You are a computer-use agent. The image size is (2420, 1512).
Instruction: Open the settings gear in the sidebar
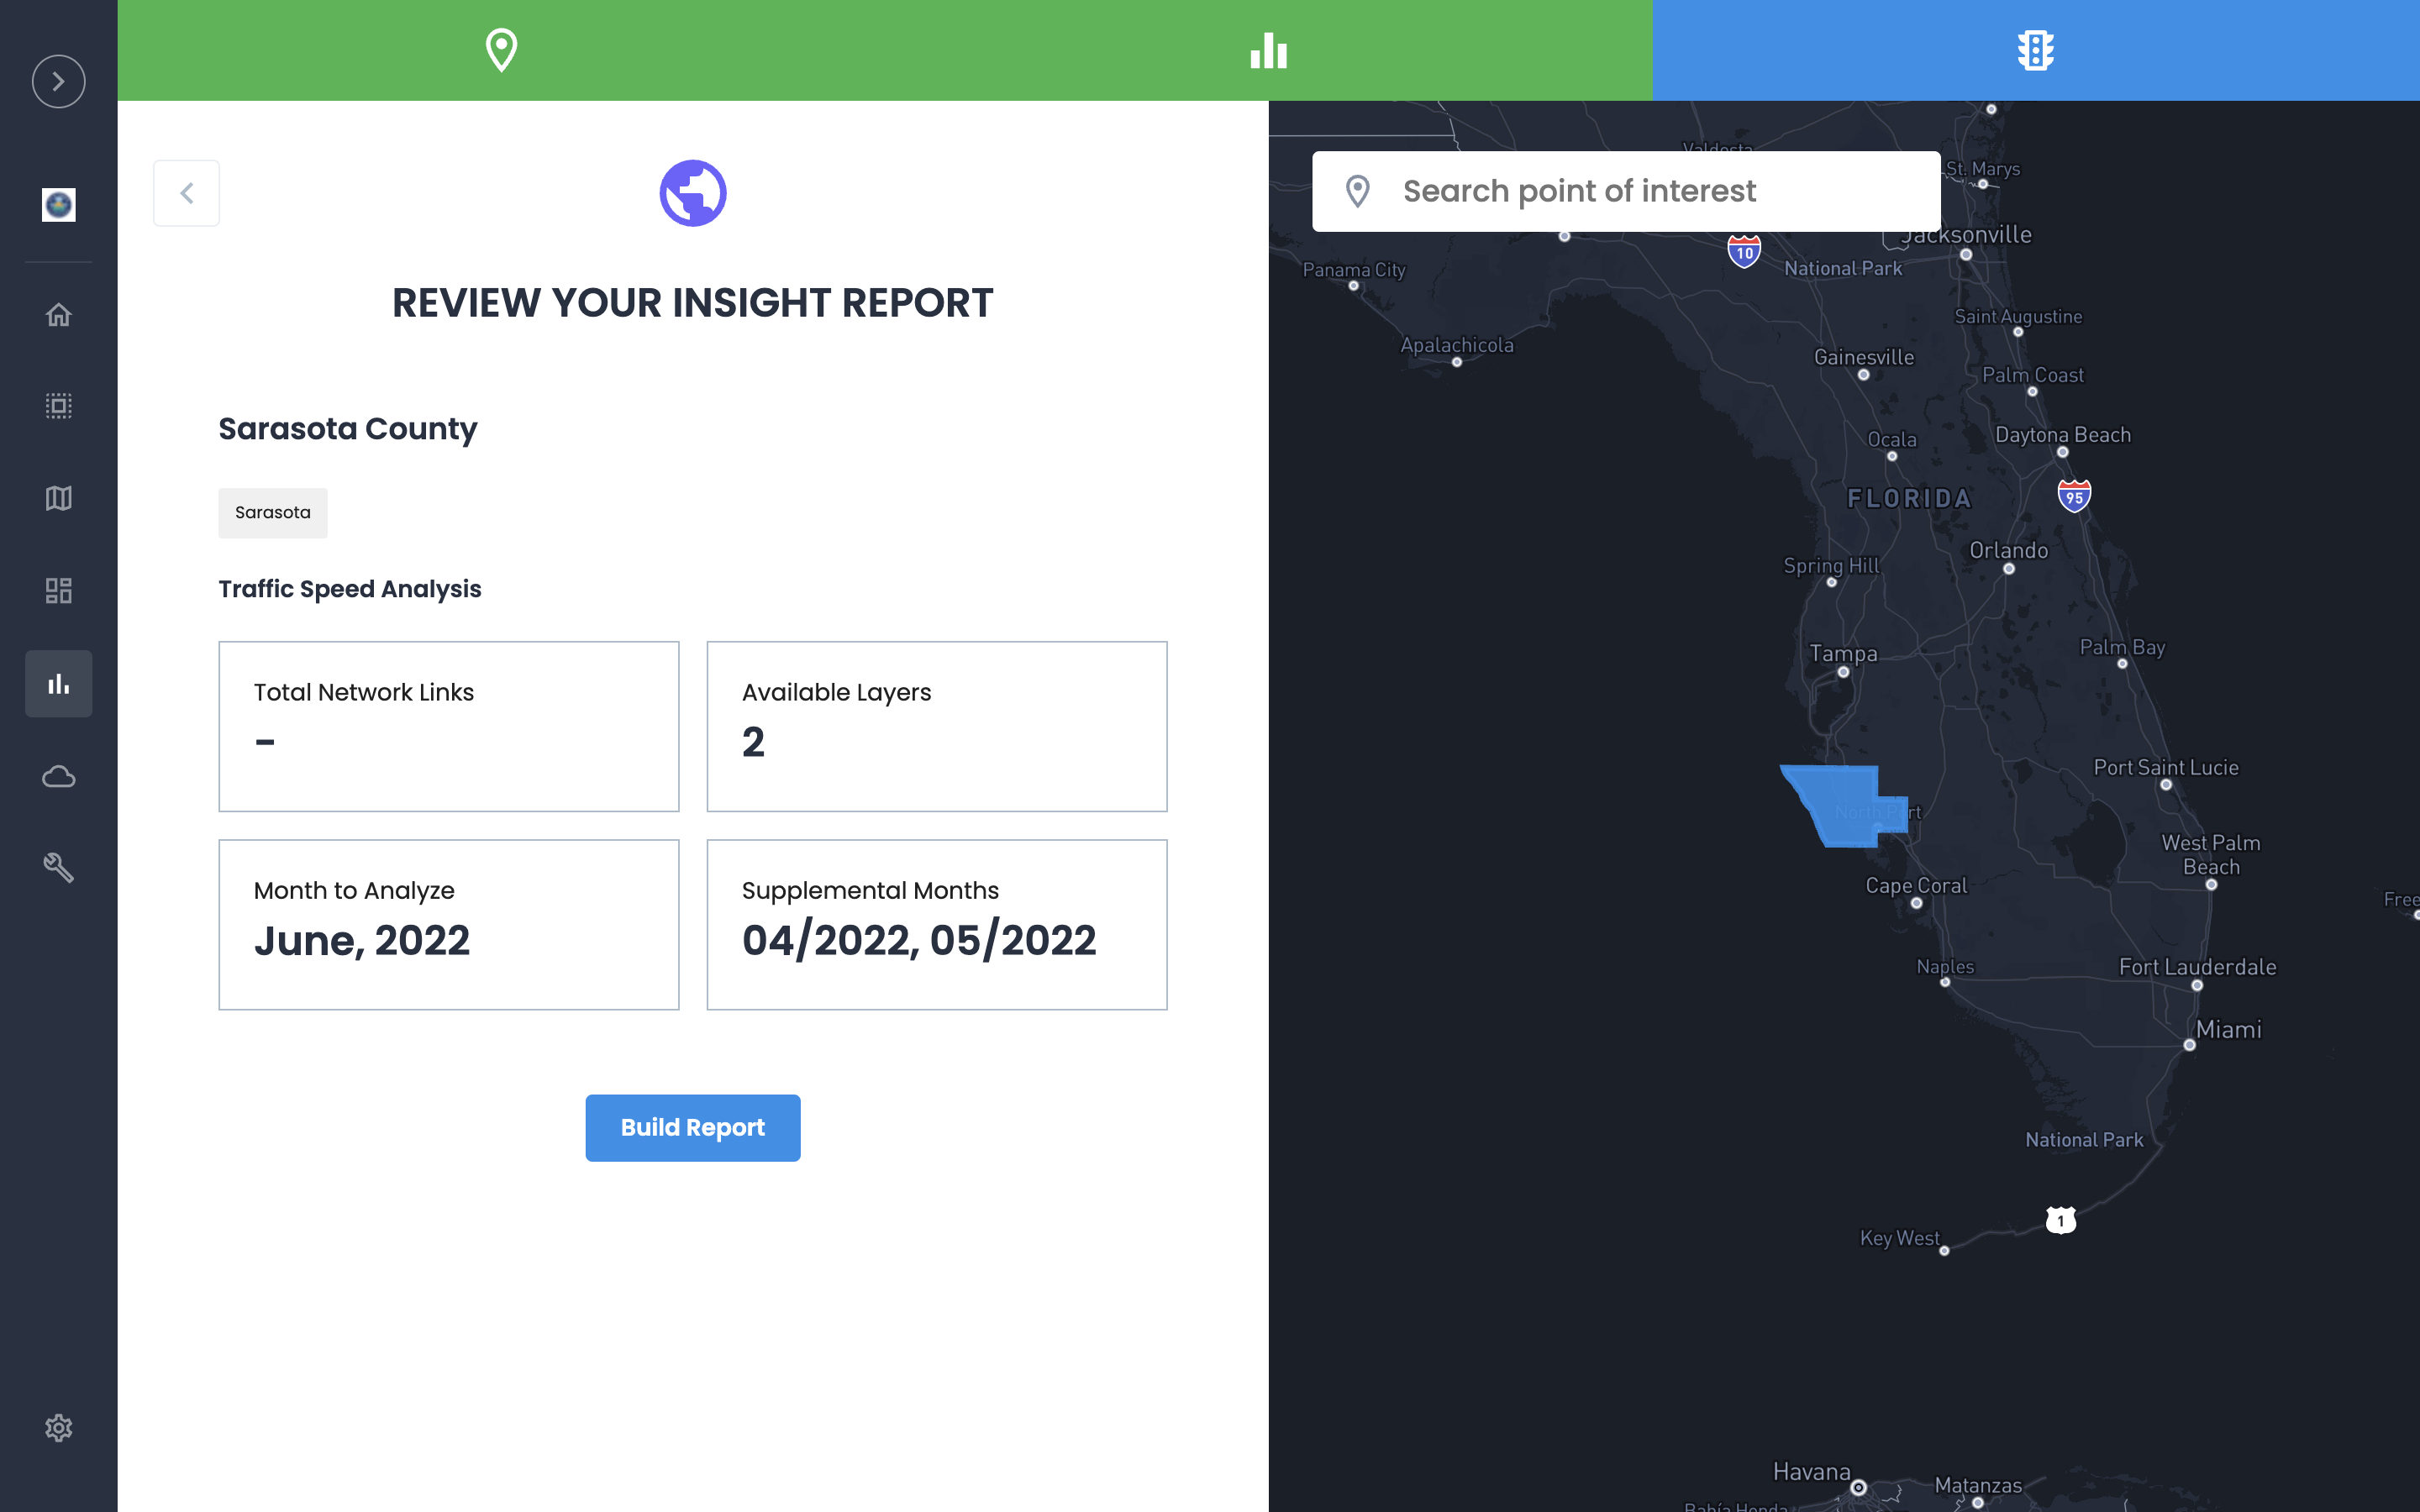coord(58,1428)
